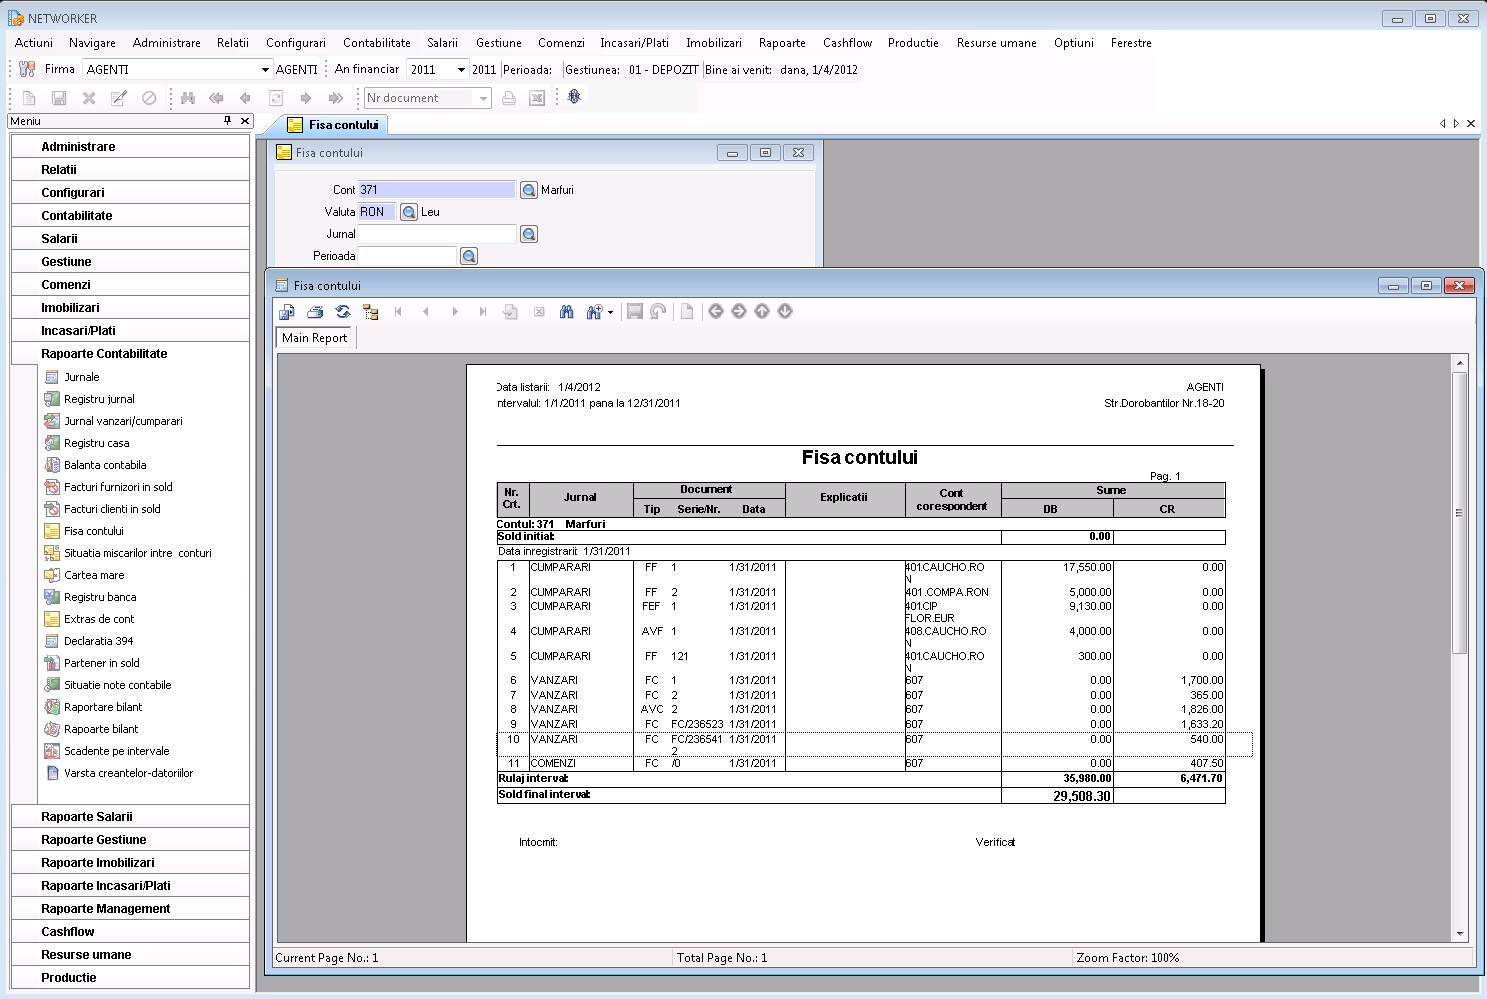Toggle the Perioada lookup selector
The width and height of the screenshot is (1487, 999).
(468, 255)
